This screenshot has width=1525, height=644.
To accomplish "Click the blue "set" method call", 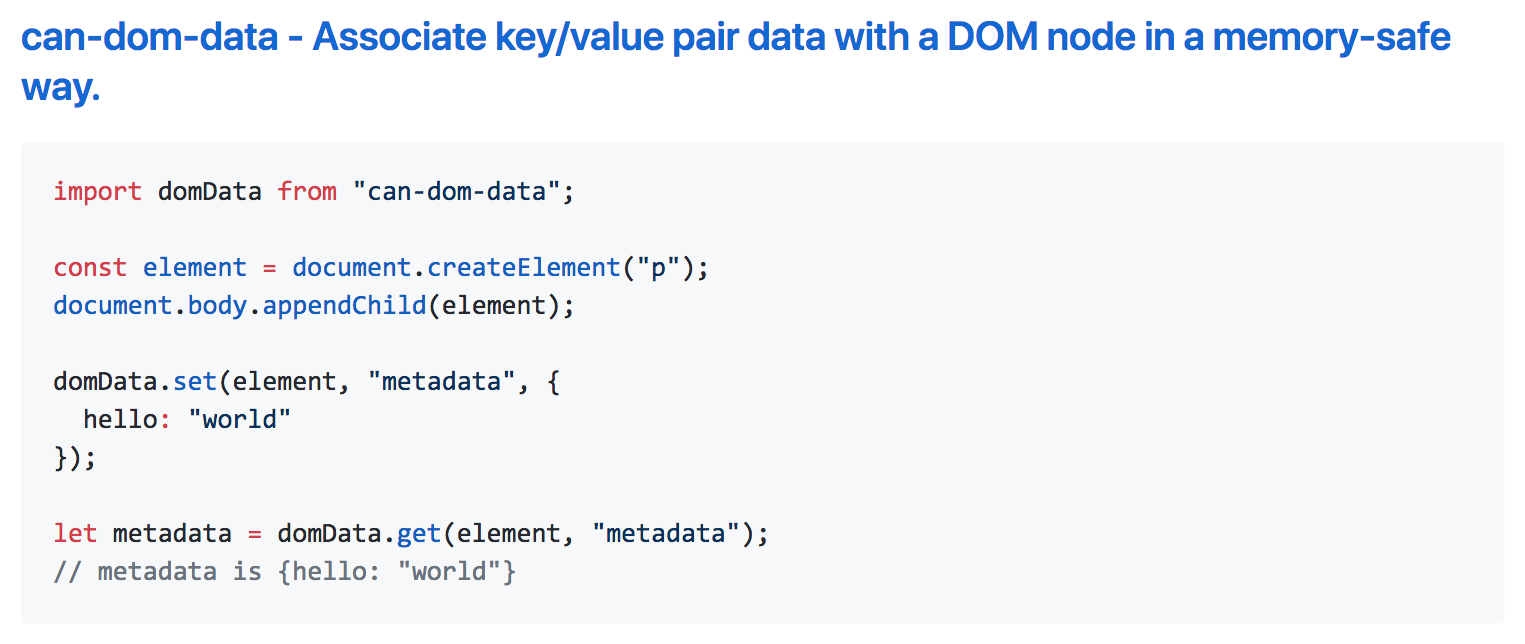I will 195,381.
